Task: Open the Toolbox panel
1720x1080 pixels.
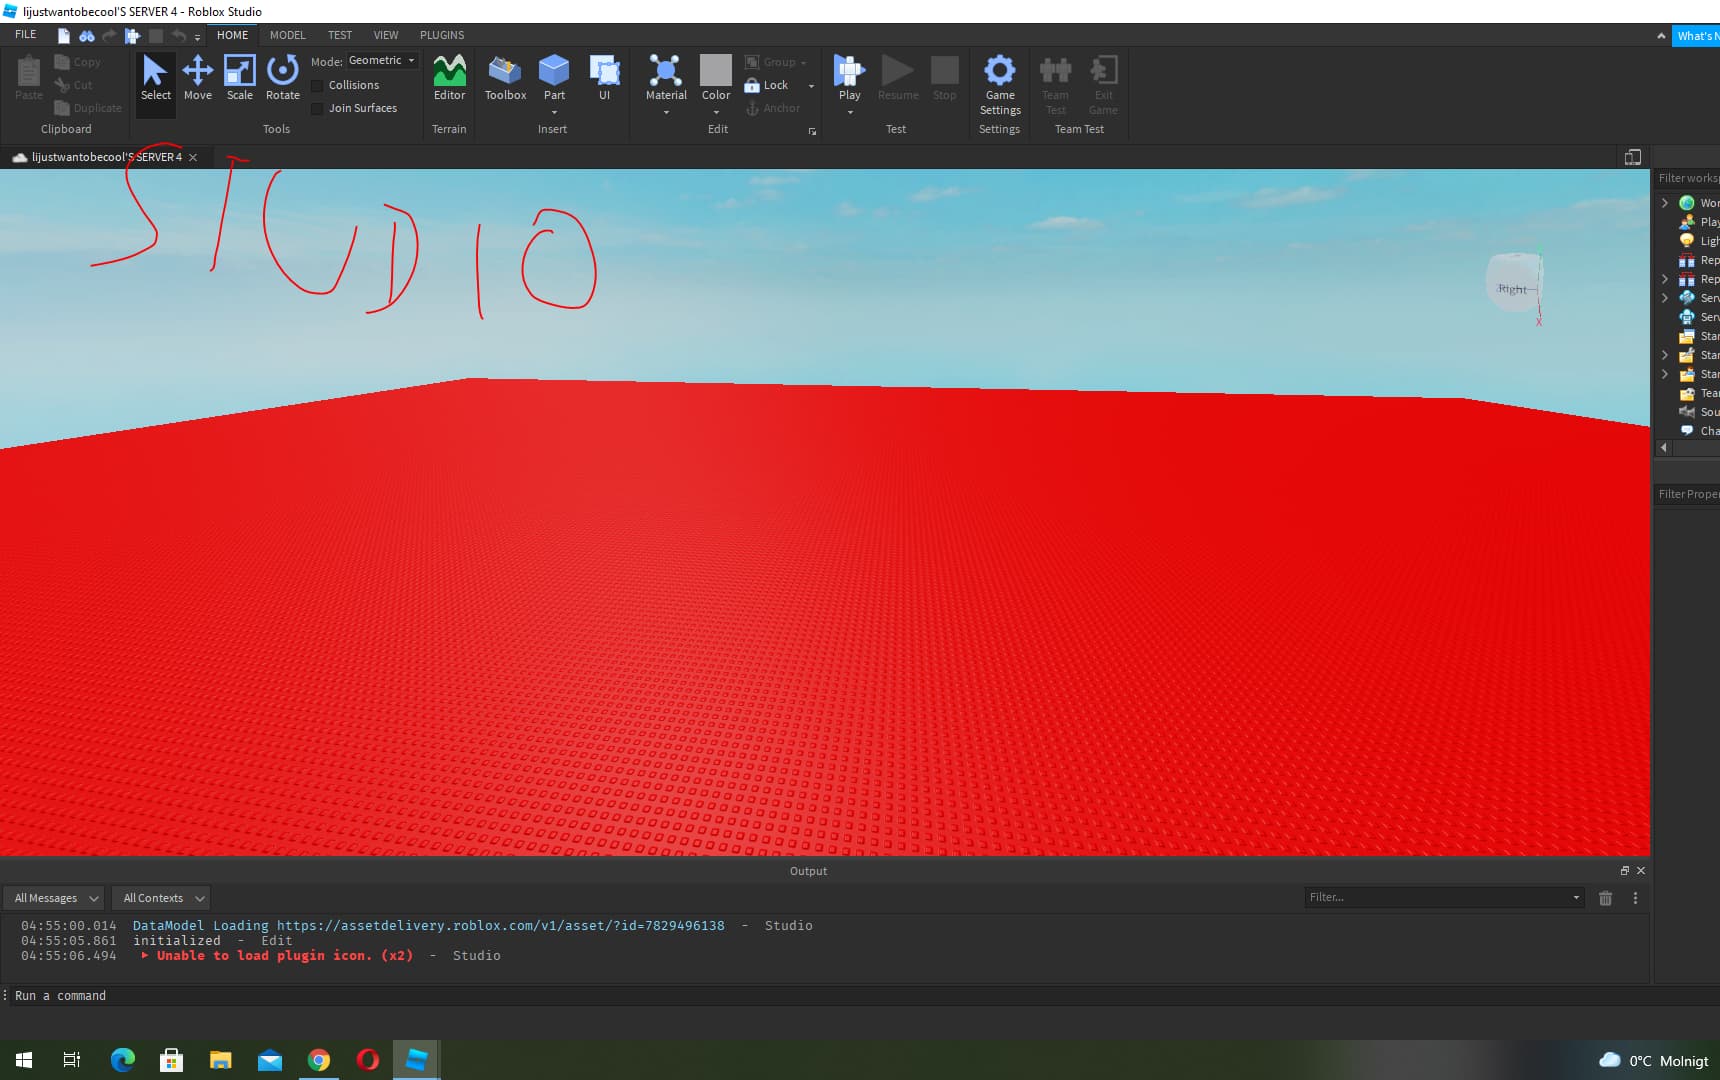Action: pos(505,77)
